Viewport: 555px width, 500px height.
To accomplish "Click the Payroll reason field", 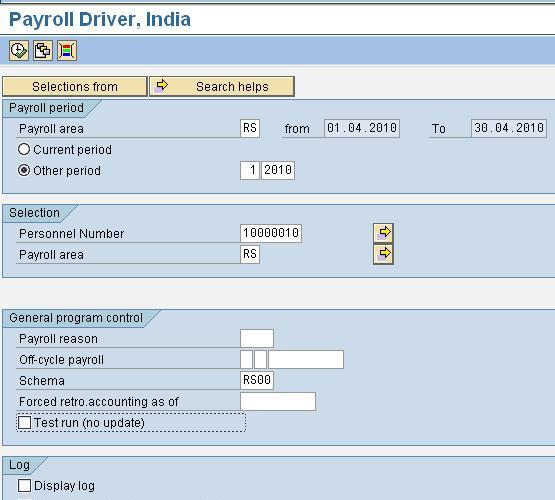I will pos(257,338).
